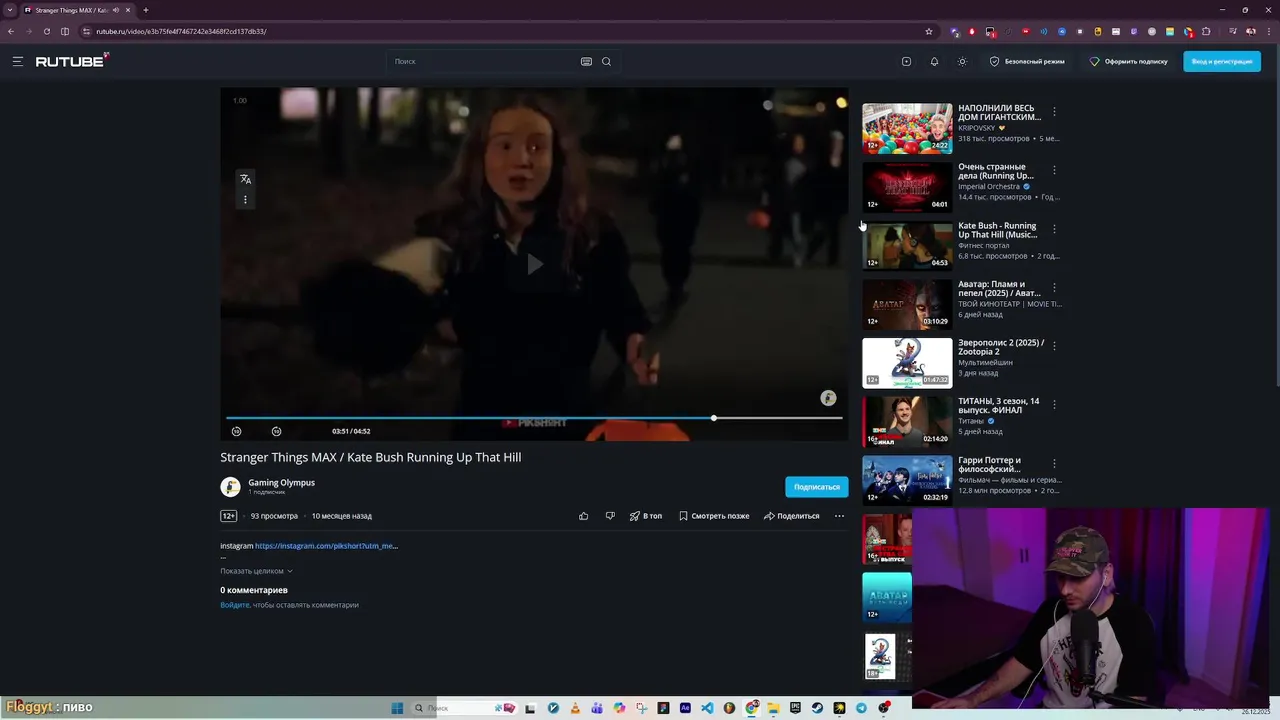Open the browser tab search dropdown
This screenshot has height=720, width=1280.
(x=9, y=10)
